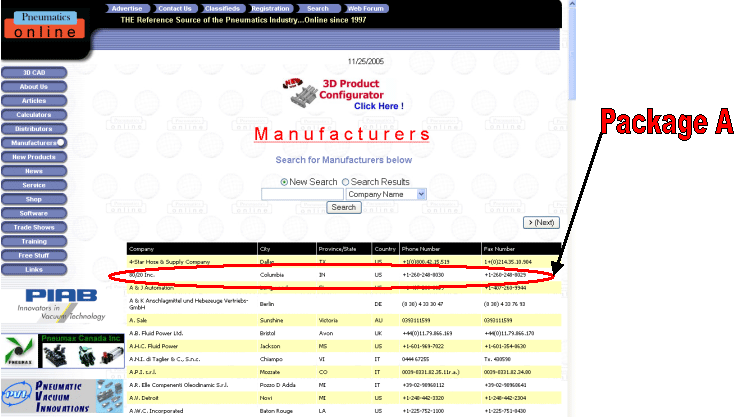
Task: Open the Search top menu tab
Action: pyautogui.click(x=318, y=8)
